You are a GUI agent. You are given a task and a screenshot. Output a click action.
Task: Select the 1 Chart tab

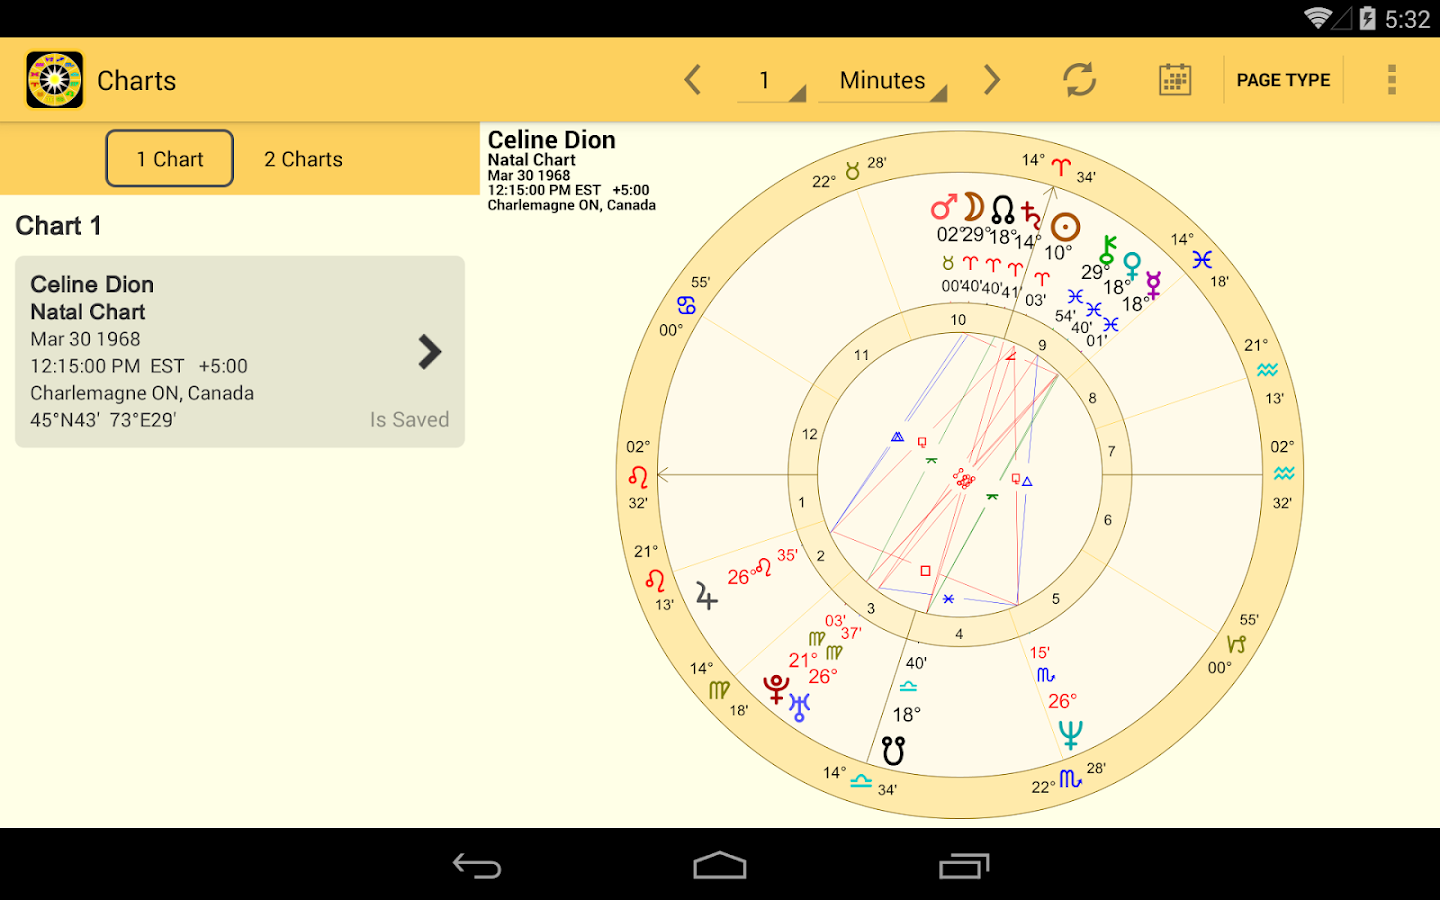pyautogui.click(x=170, y=159)
